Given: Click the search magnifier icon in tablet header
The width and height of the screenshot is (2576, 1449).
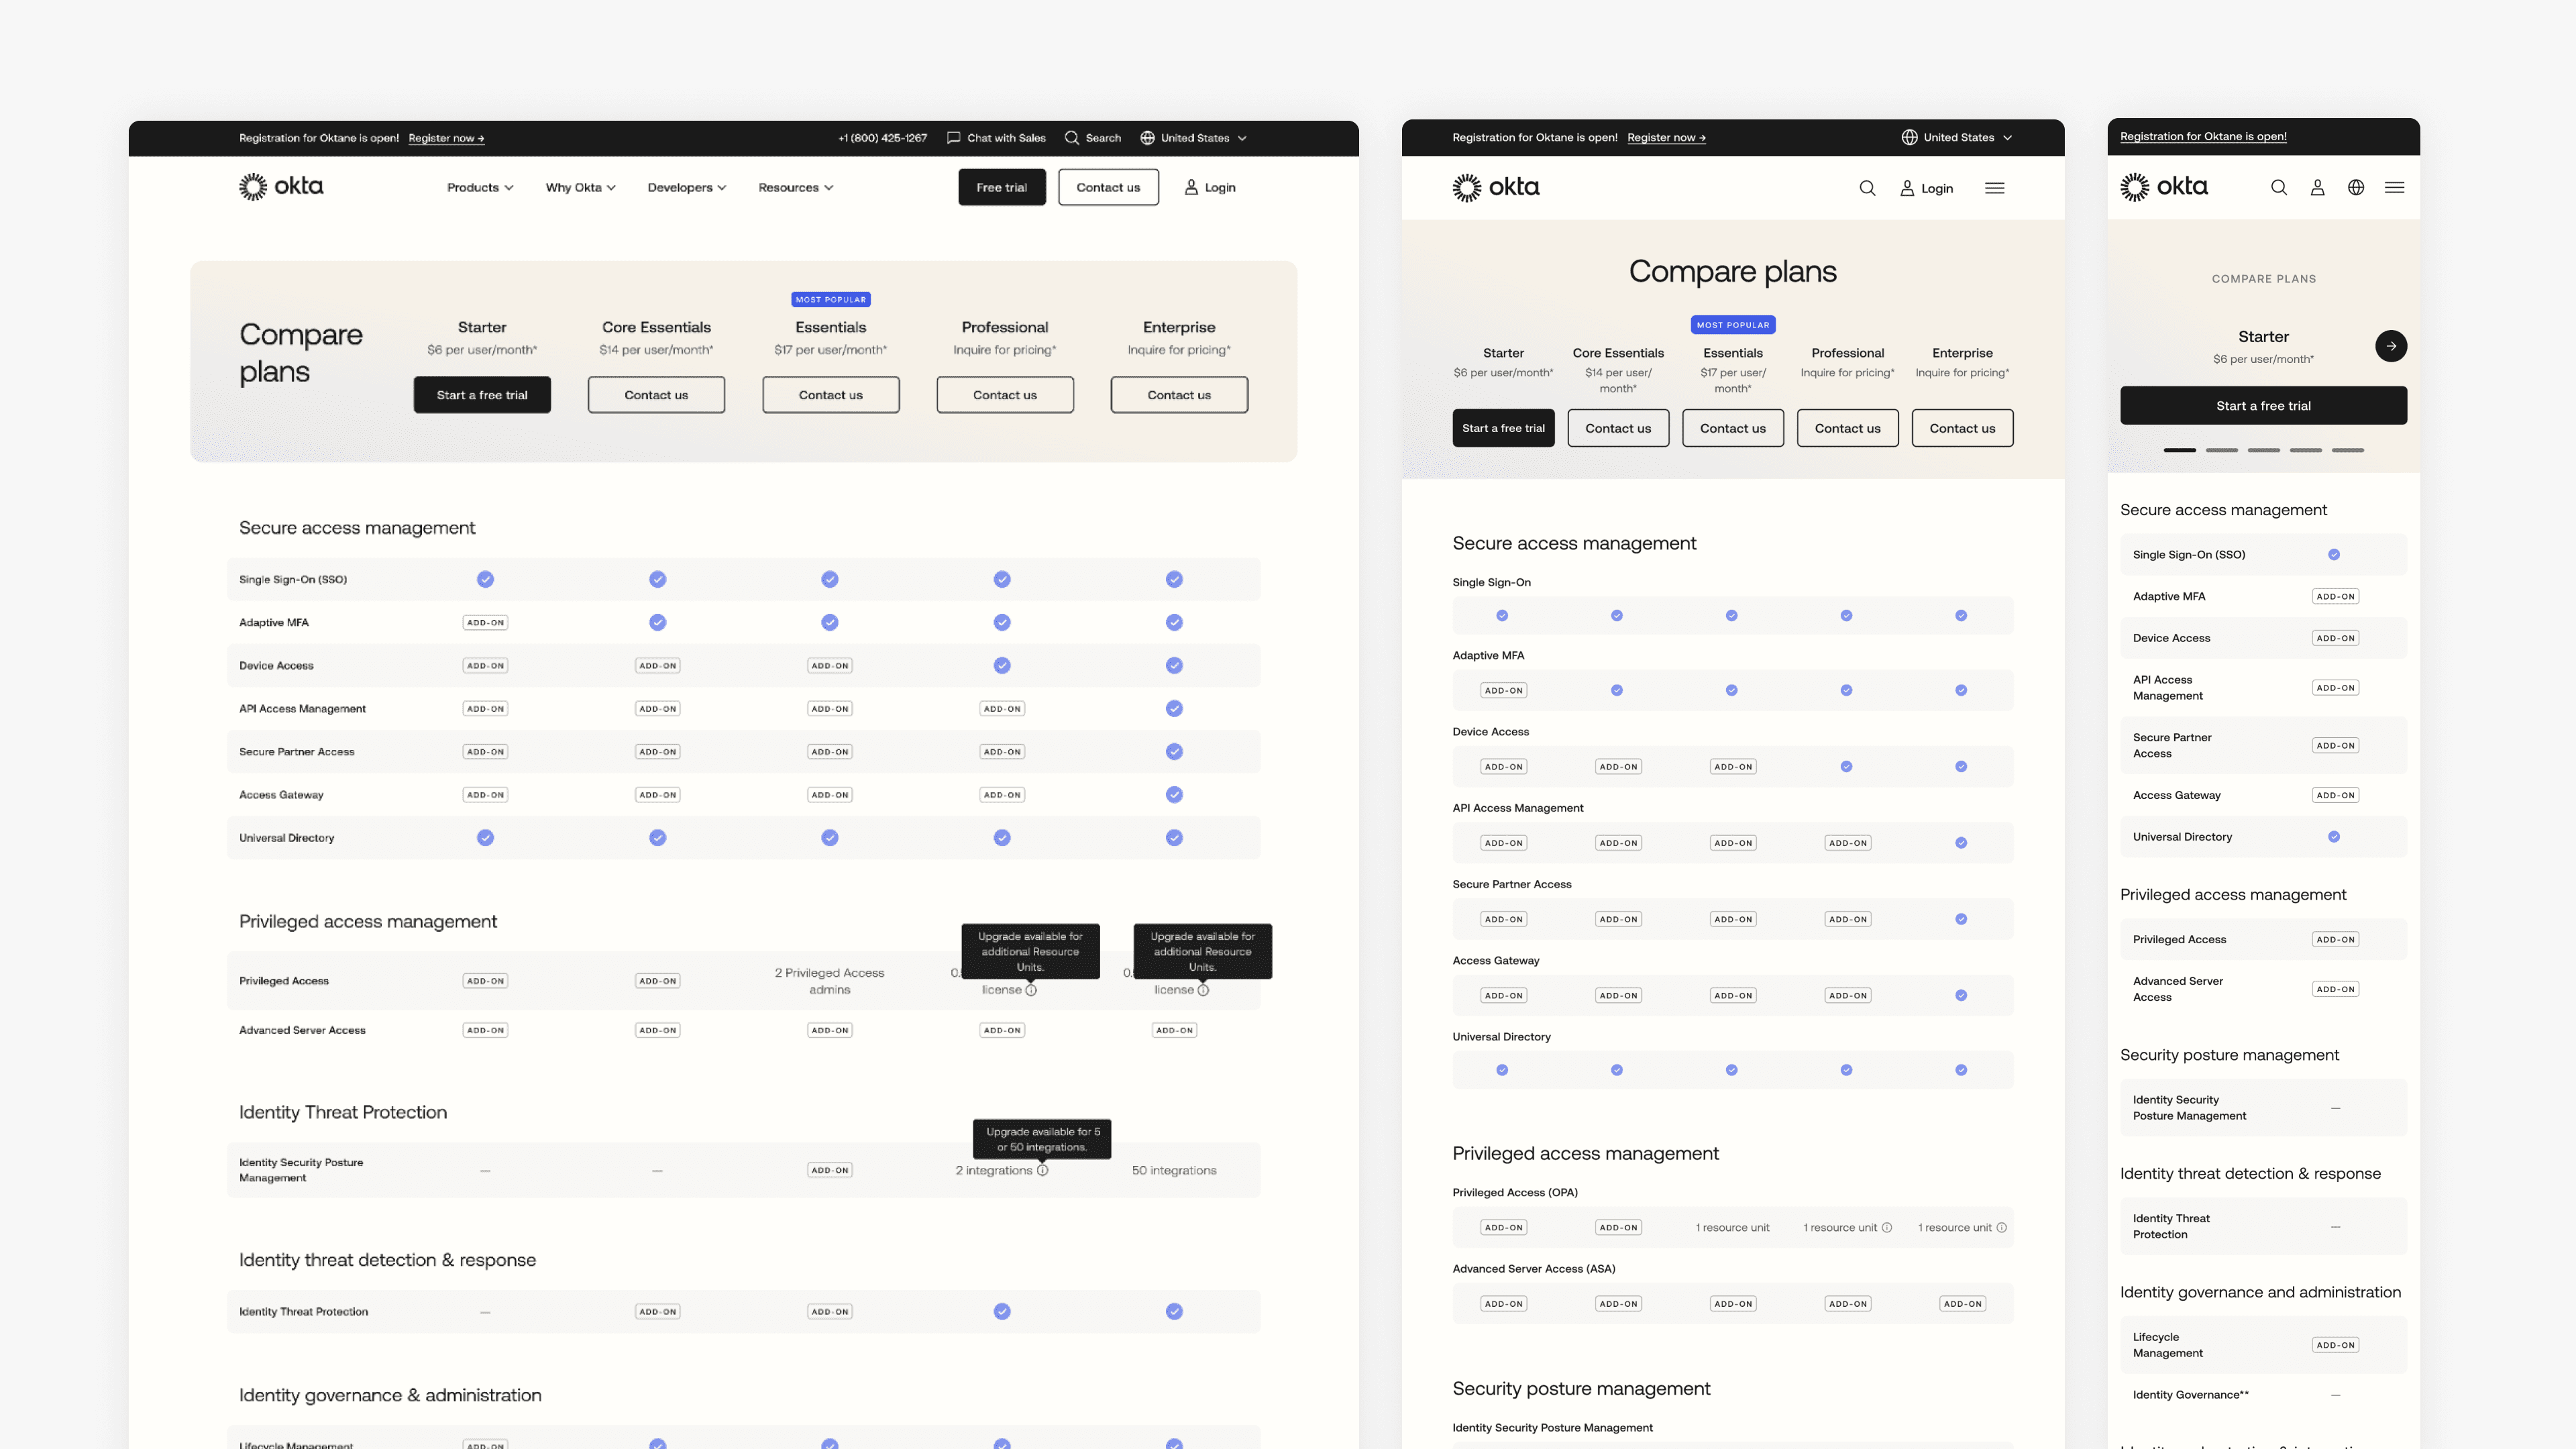Looking at the screenshot, I should 1867,188.
